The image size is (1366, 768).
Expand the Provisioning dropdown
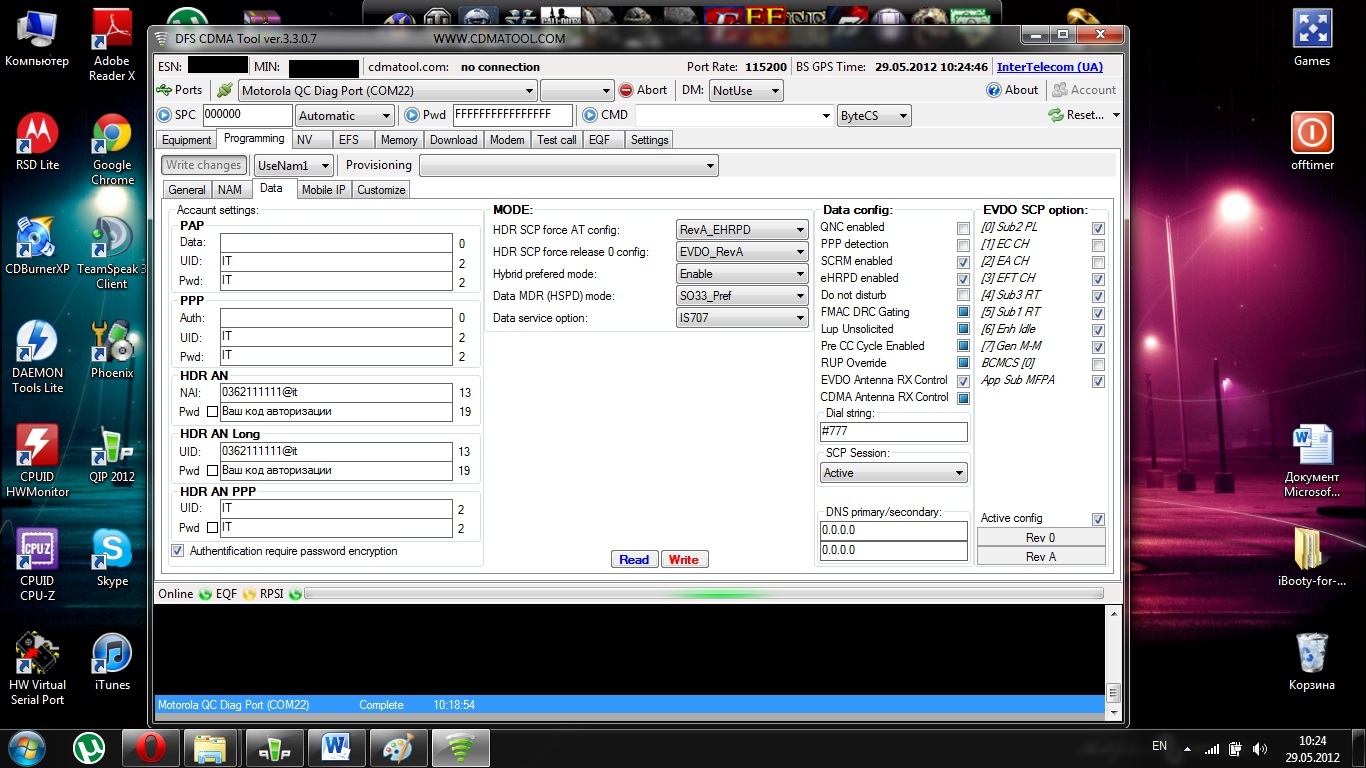click(x=568, y=165)
